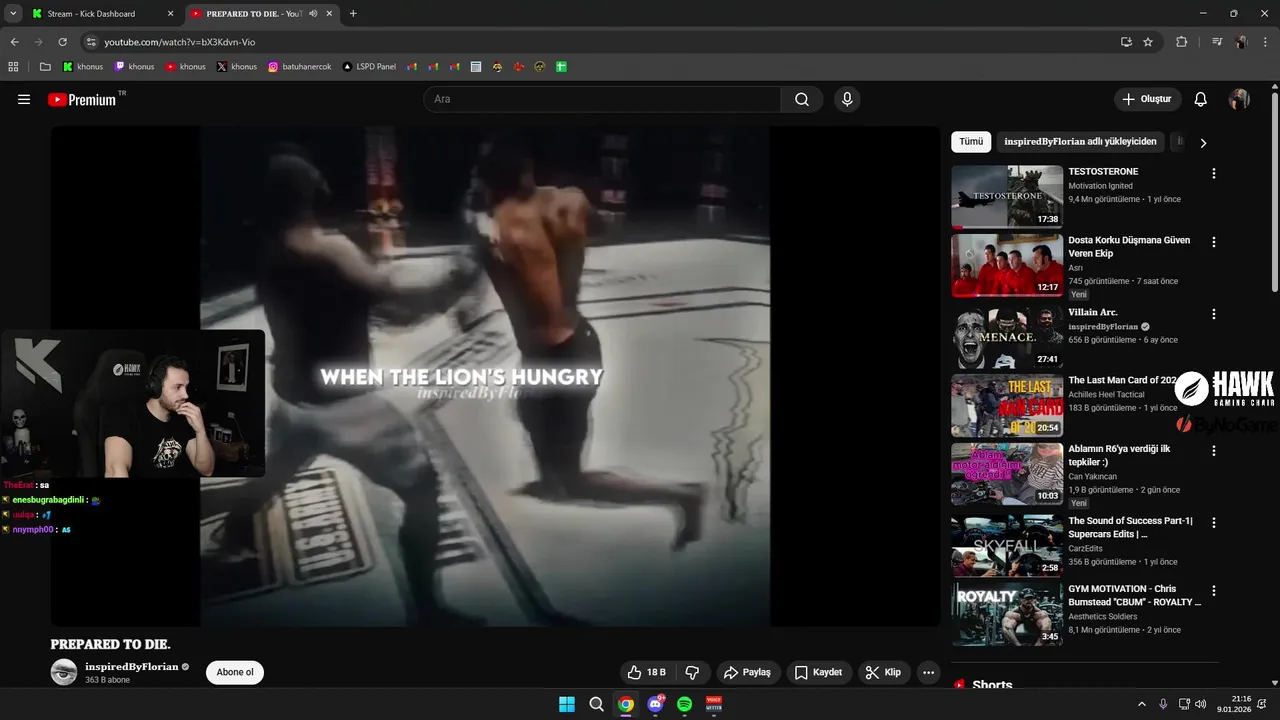The image size is (1280, 720).
Task: Open X khonus bookmark
Action: click(x=237, y=67)
